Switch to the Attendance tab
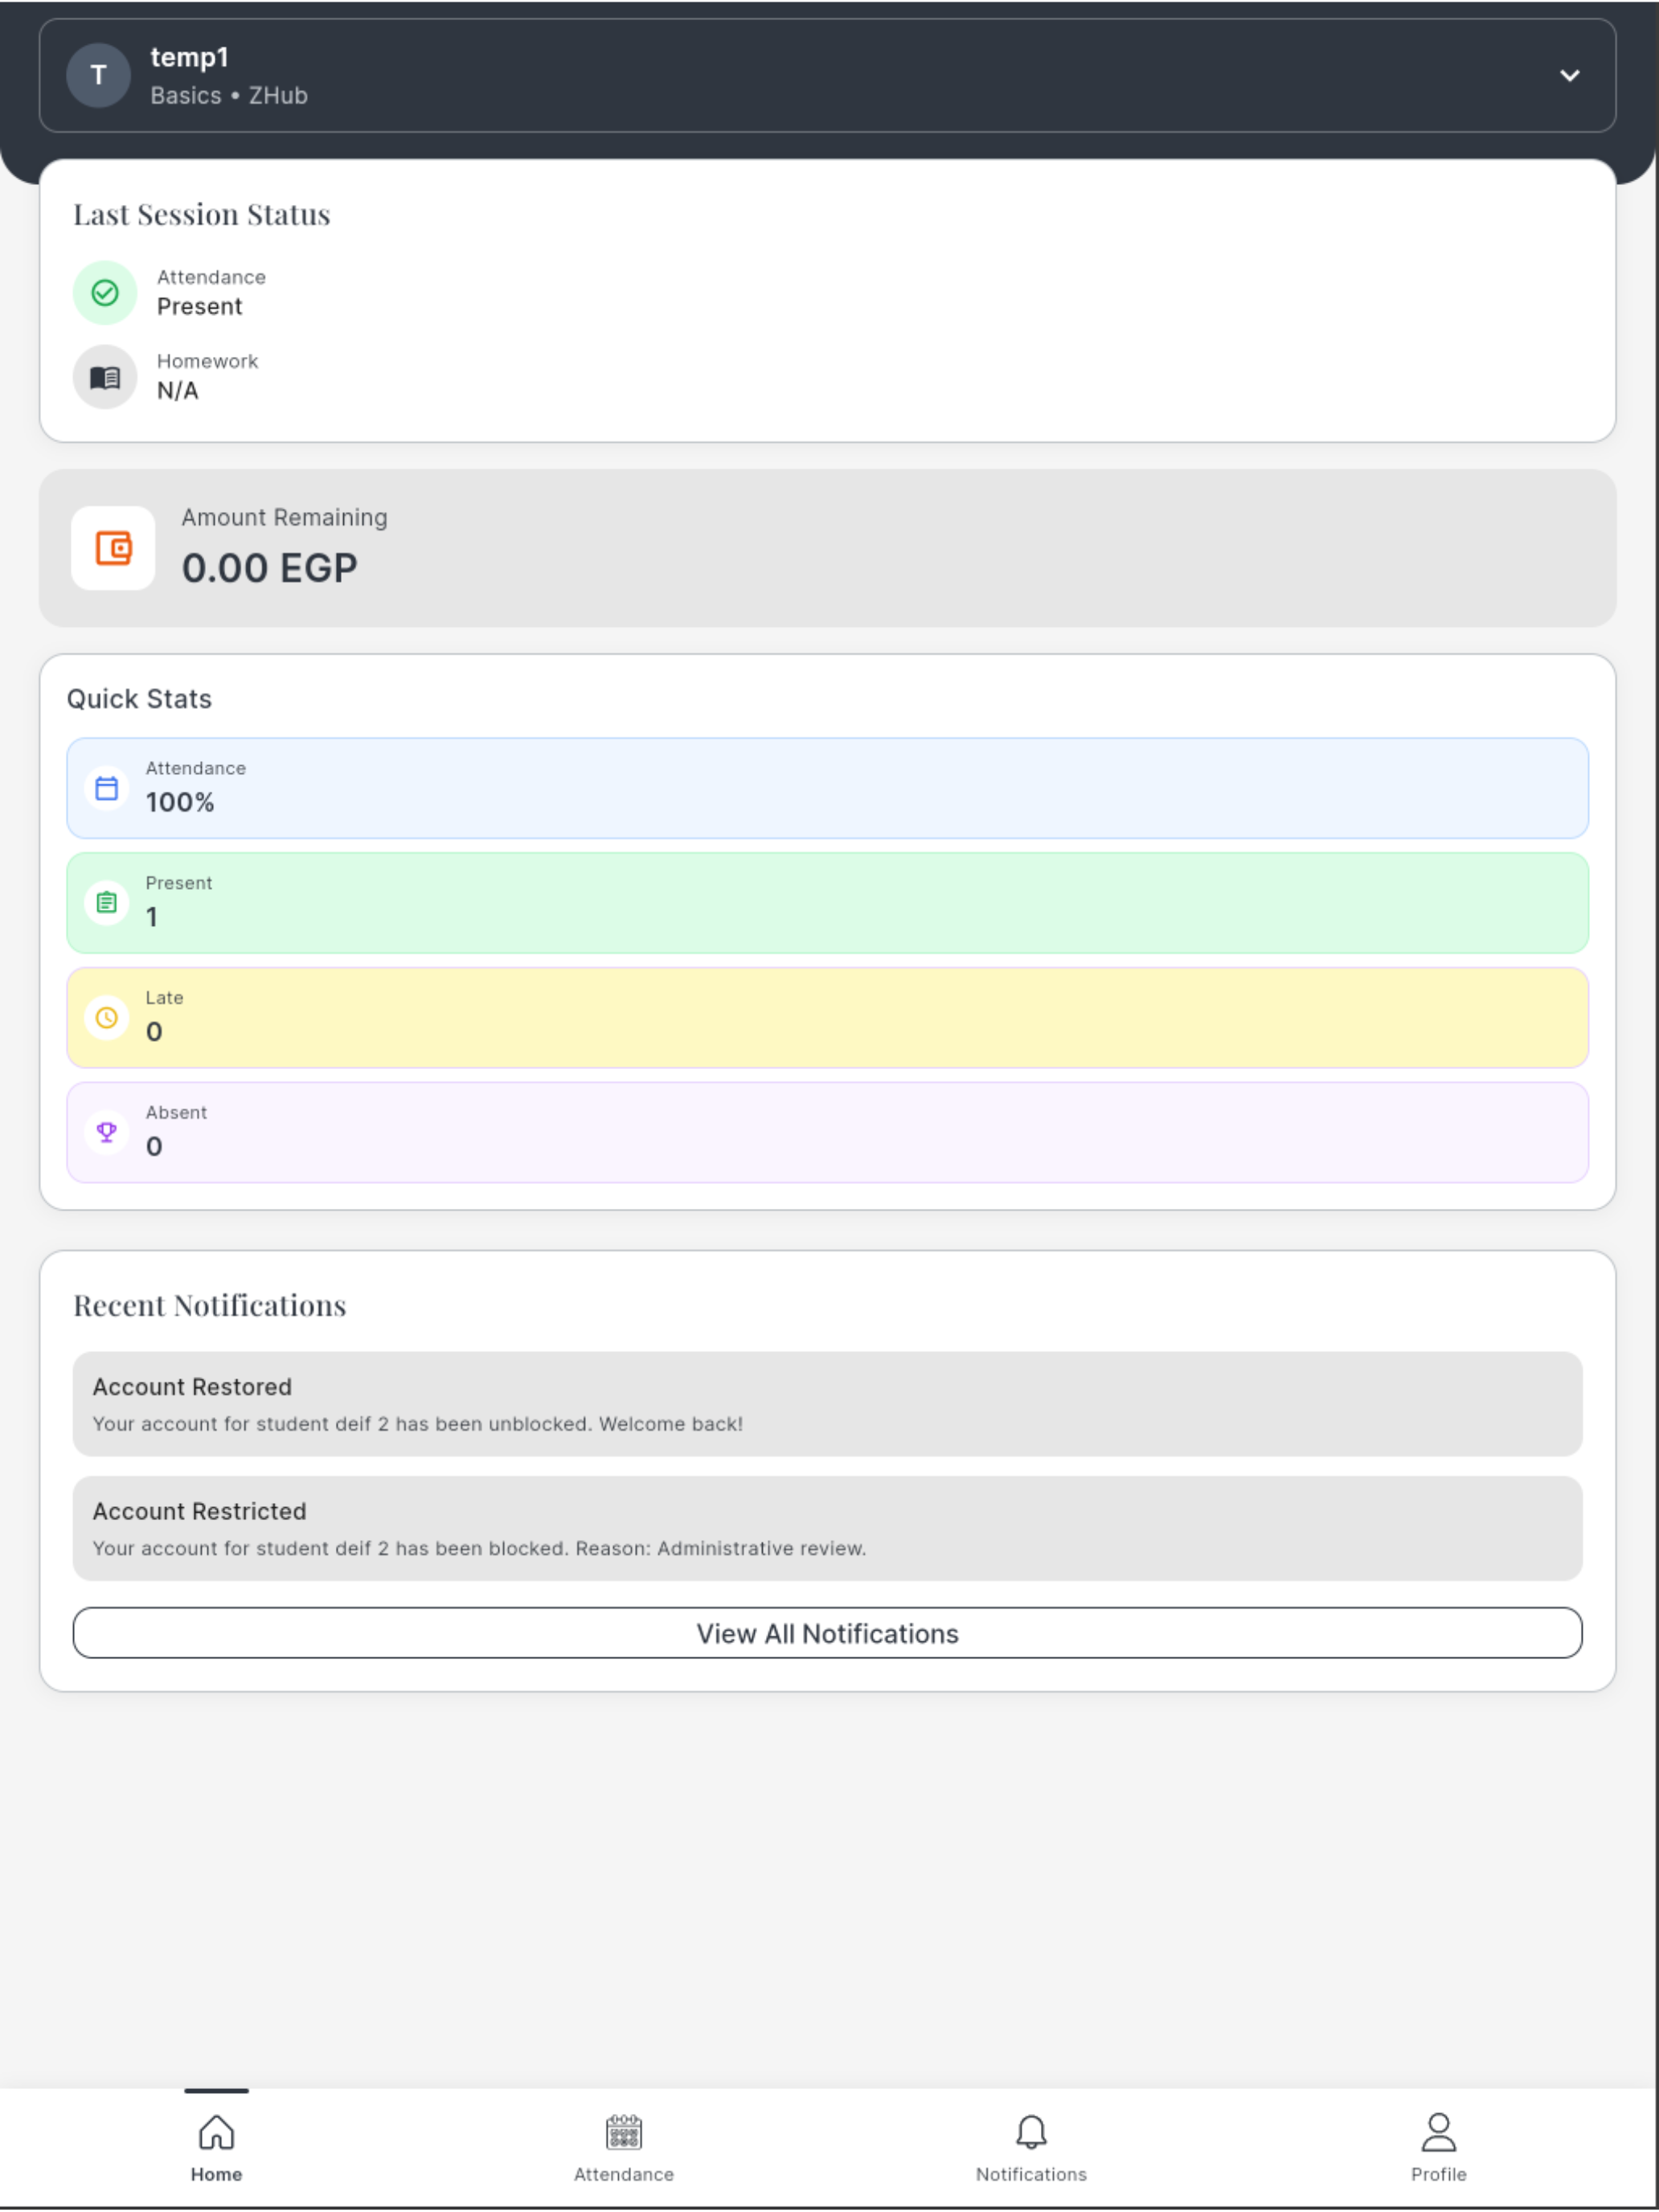The height and width of the screenshot is (2212, 1659). point(624,2148)
